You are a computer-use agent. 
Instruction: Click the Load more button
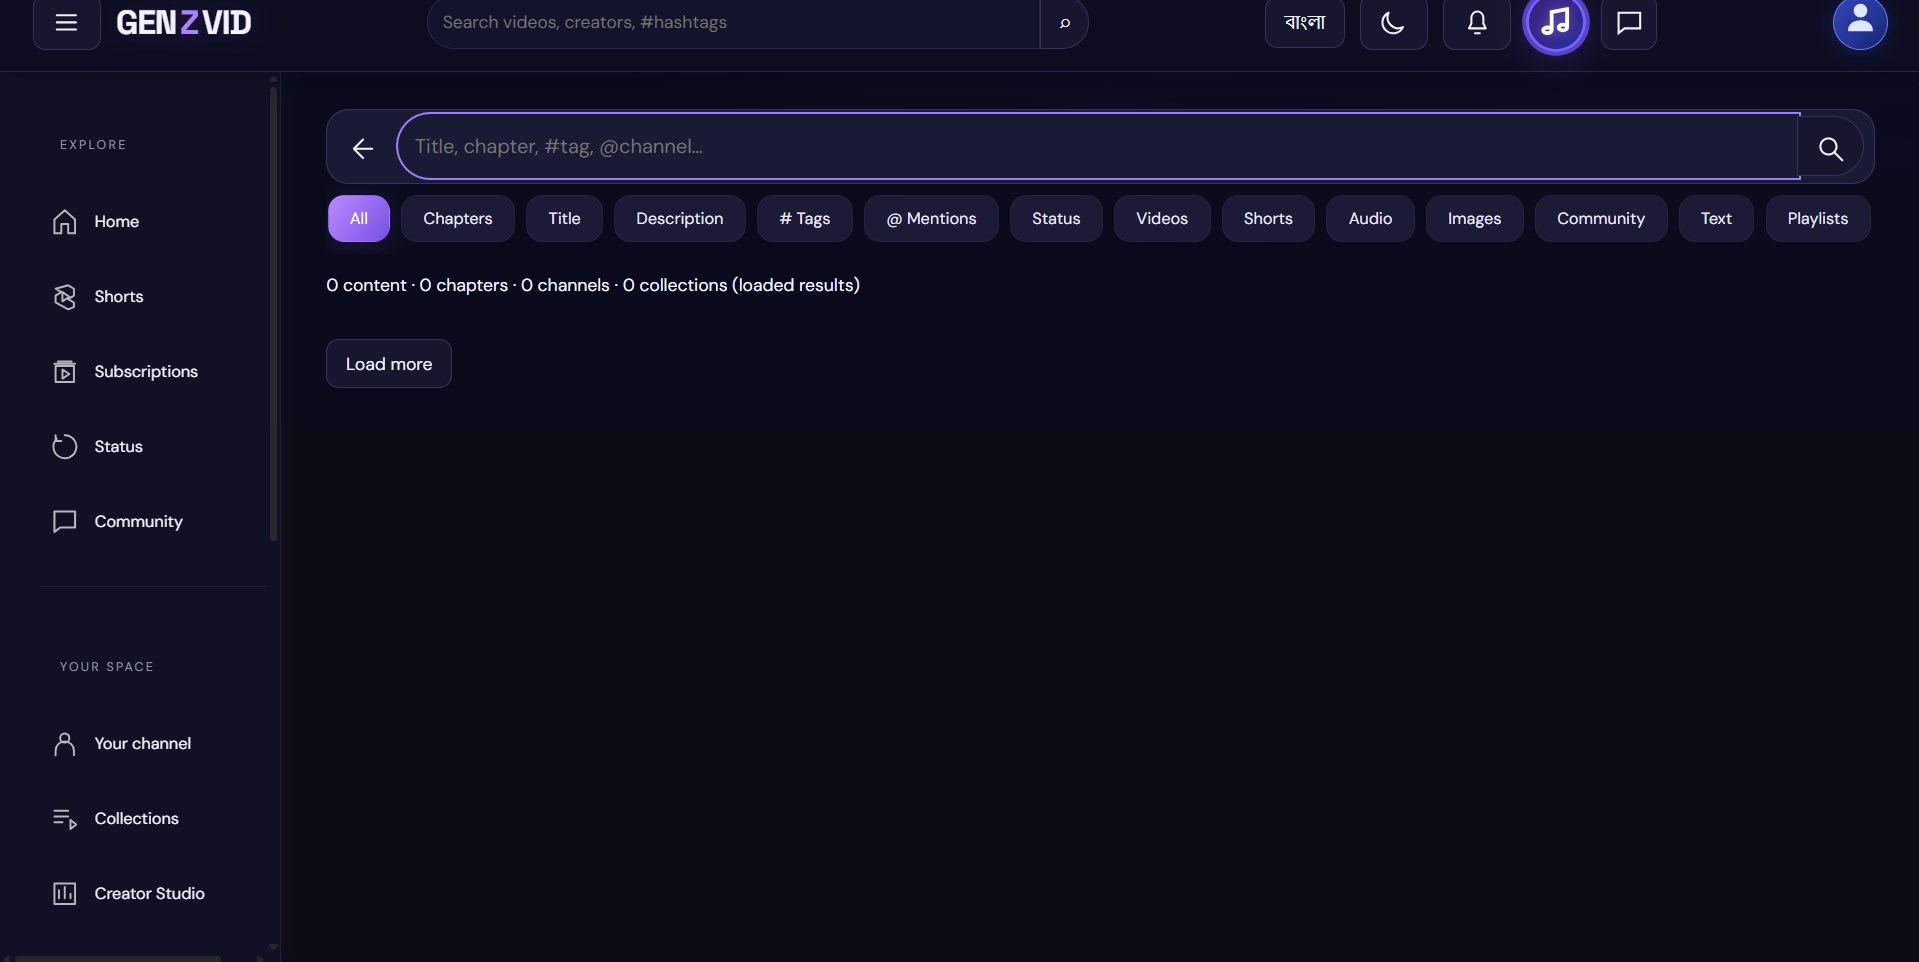[x=389, y=364]
